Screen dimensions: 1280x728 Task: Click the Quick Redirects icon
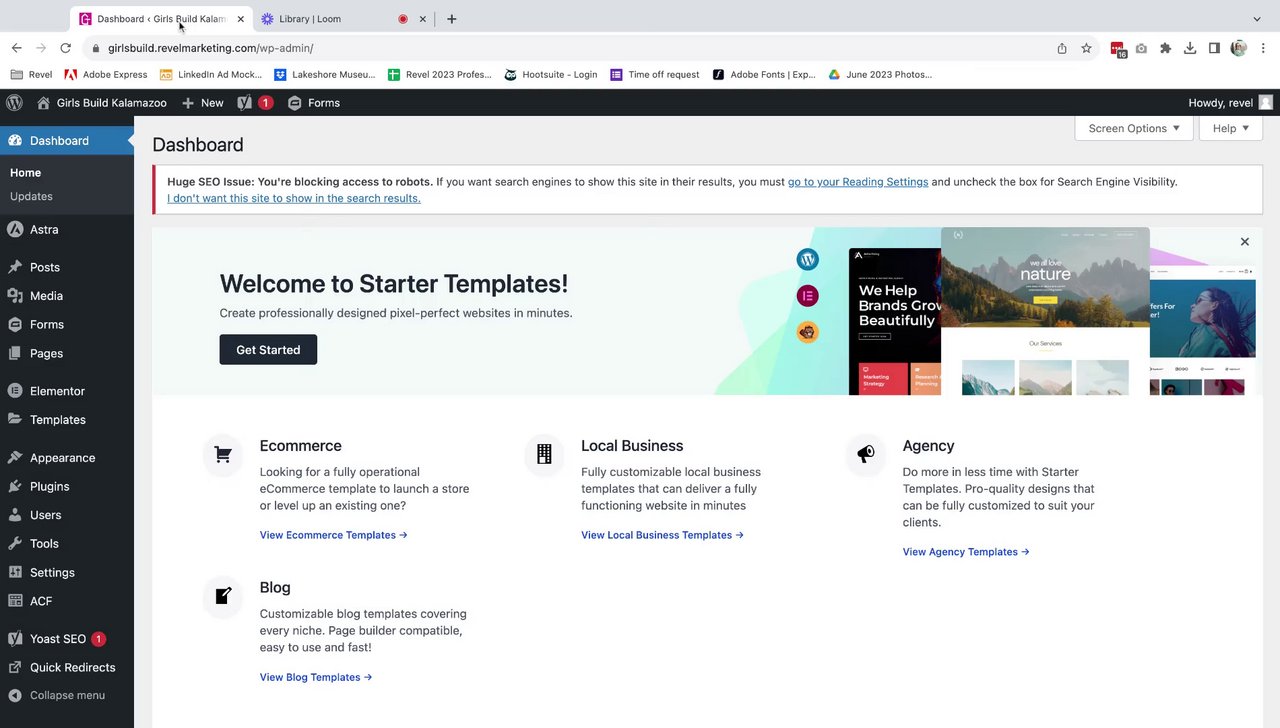pos(15,667)
